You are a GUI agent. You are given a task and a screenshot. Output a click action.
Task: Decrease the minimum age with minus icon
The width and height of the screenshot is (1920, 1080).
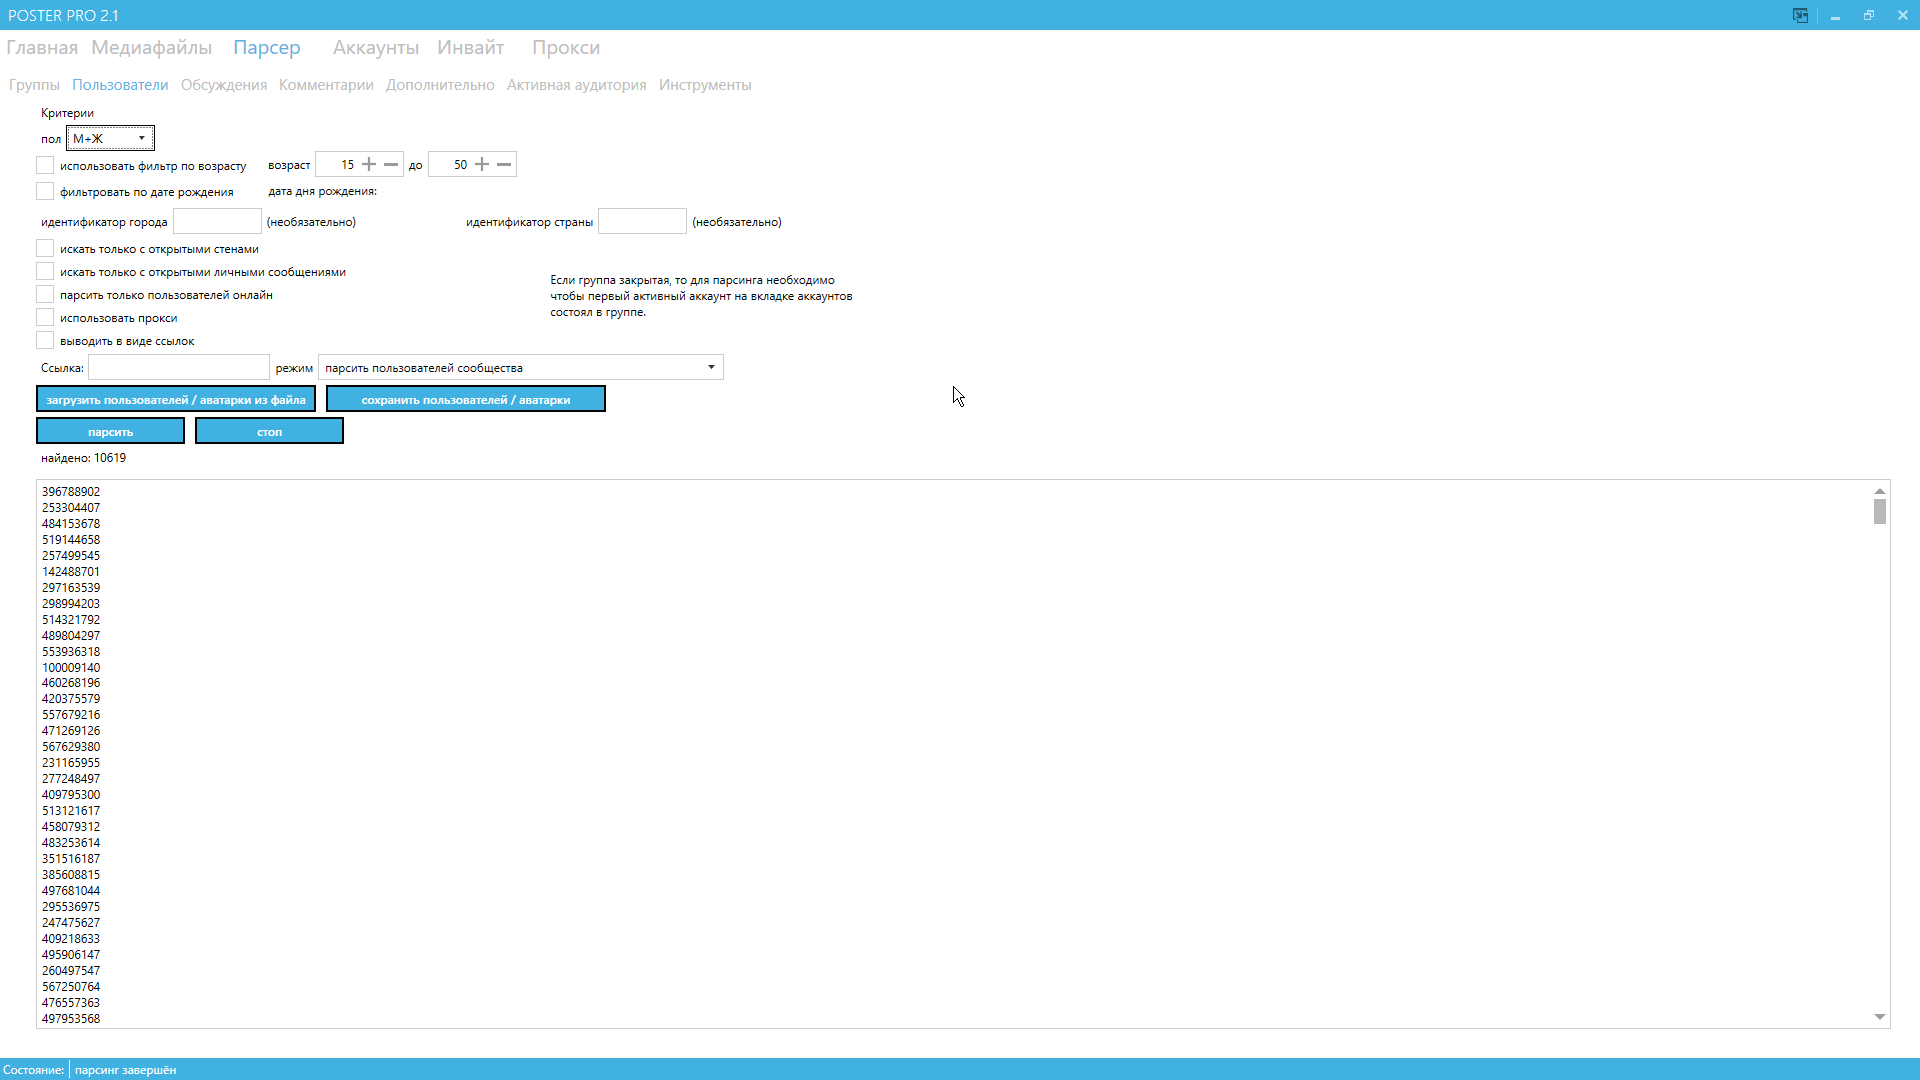click(391, 165)
